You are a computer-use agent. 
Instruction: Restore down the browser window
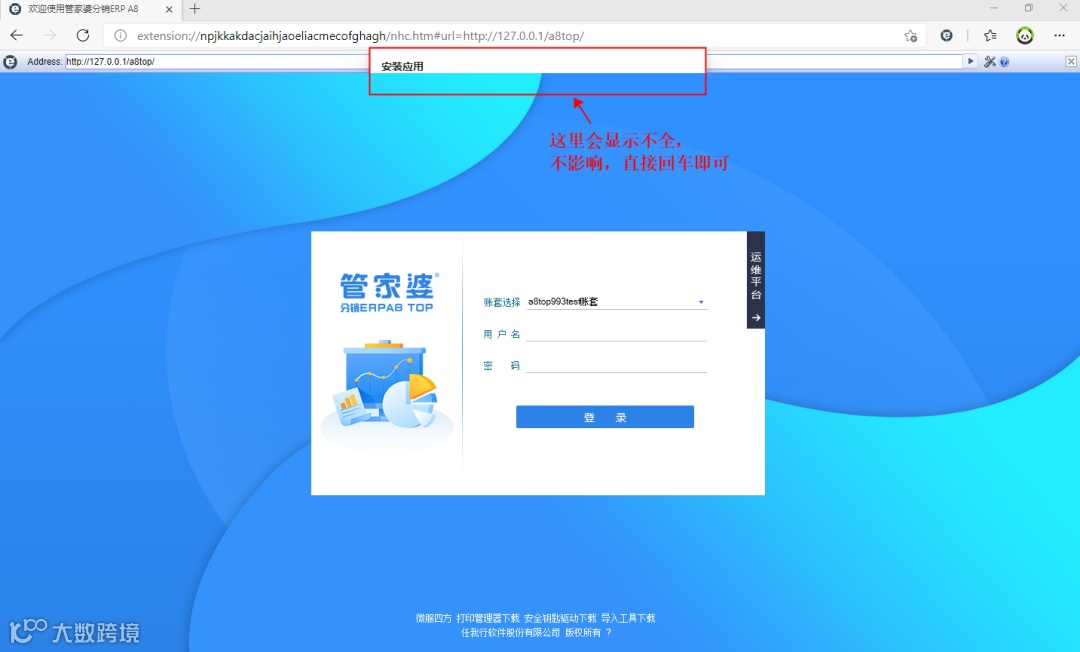(1028, 8)
